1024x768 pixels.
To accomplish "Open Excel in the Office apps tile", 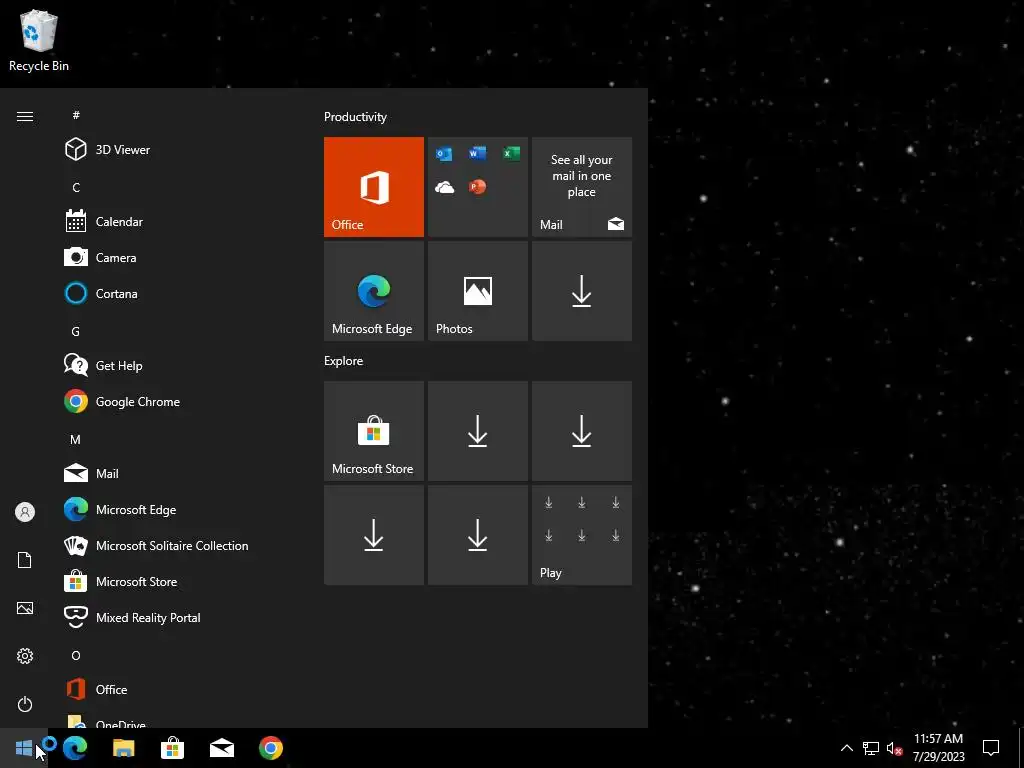I will click(511, 153).
